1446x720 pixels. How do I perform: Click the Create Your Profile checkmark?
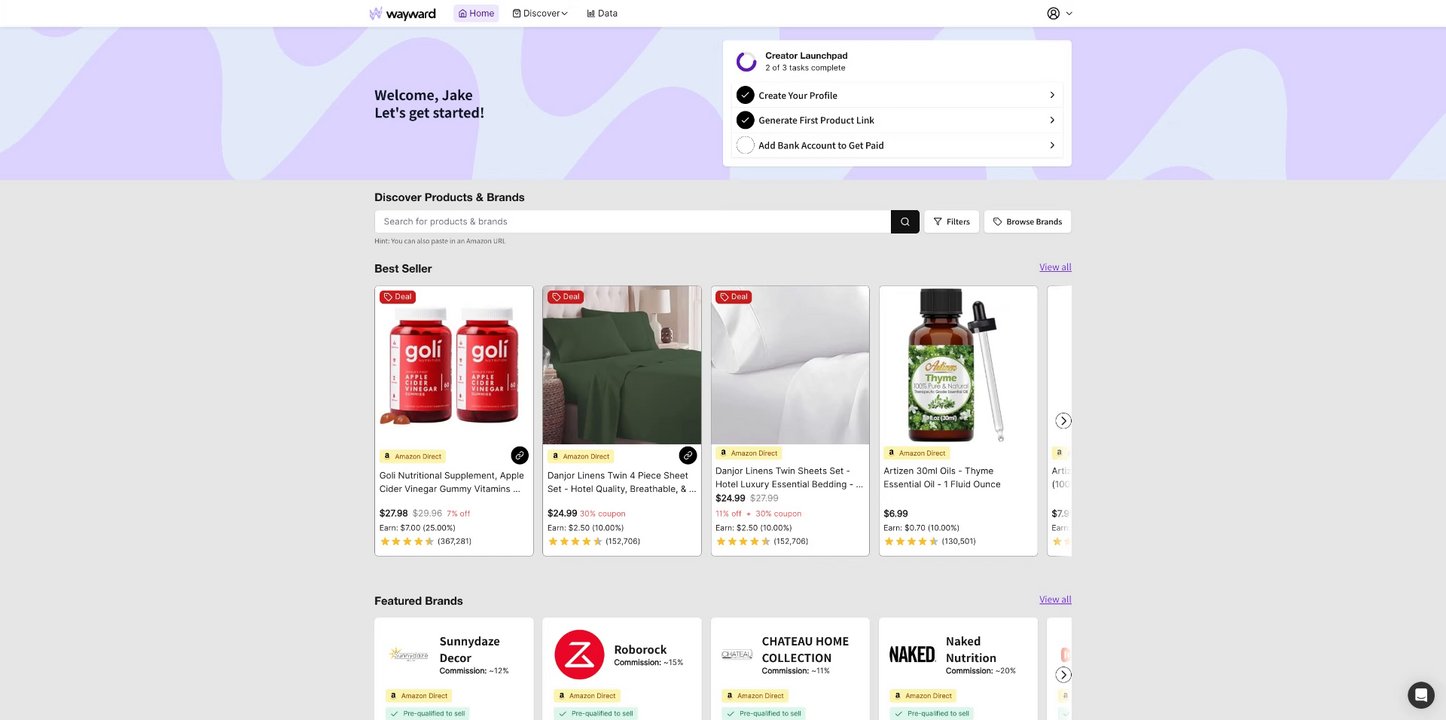(745, 95)
